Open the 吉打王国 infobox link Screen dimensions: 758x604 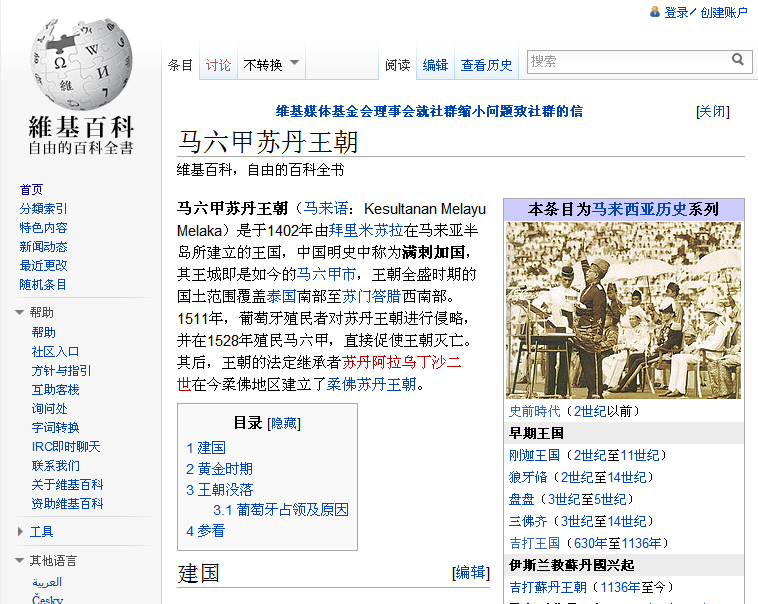pos(534,544)
